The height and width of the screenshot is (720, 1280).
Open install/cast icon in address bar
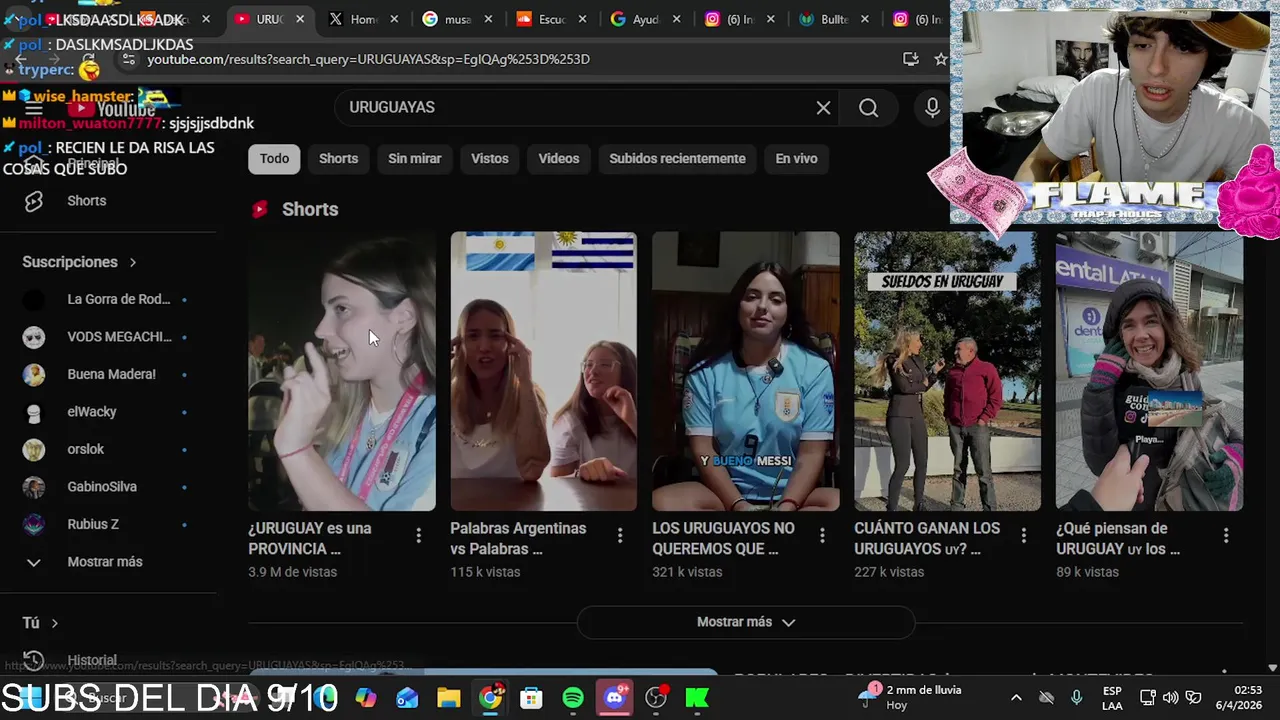[x=910, y=59]
